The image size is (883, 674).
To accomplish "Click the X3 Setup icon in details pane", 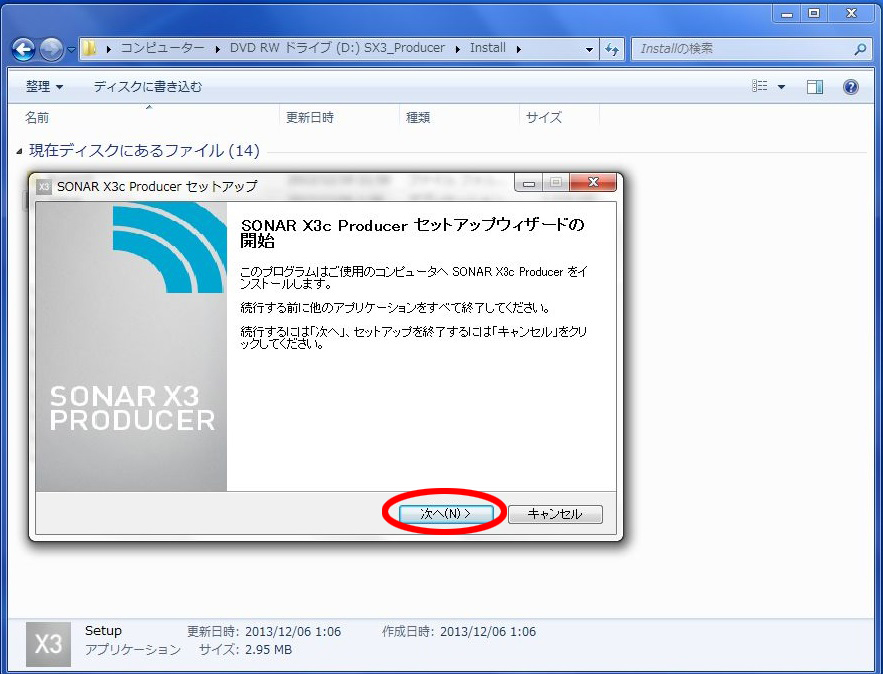I will click(x=48, y=644).
